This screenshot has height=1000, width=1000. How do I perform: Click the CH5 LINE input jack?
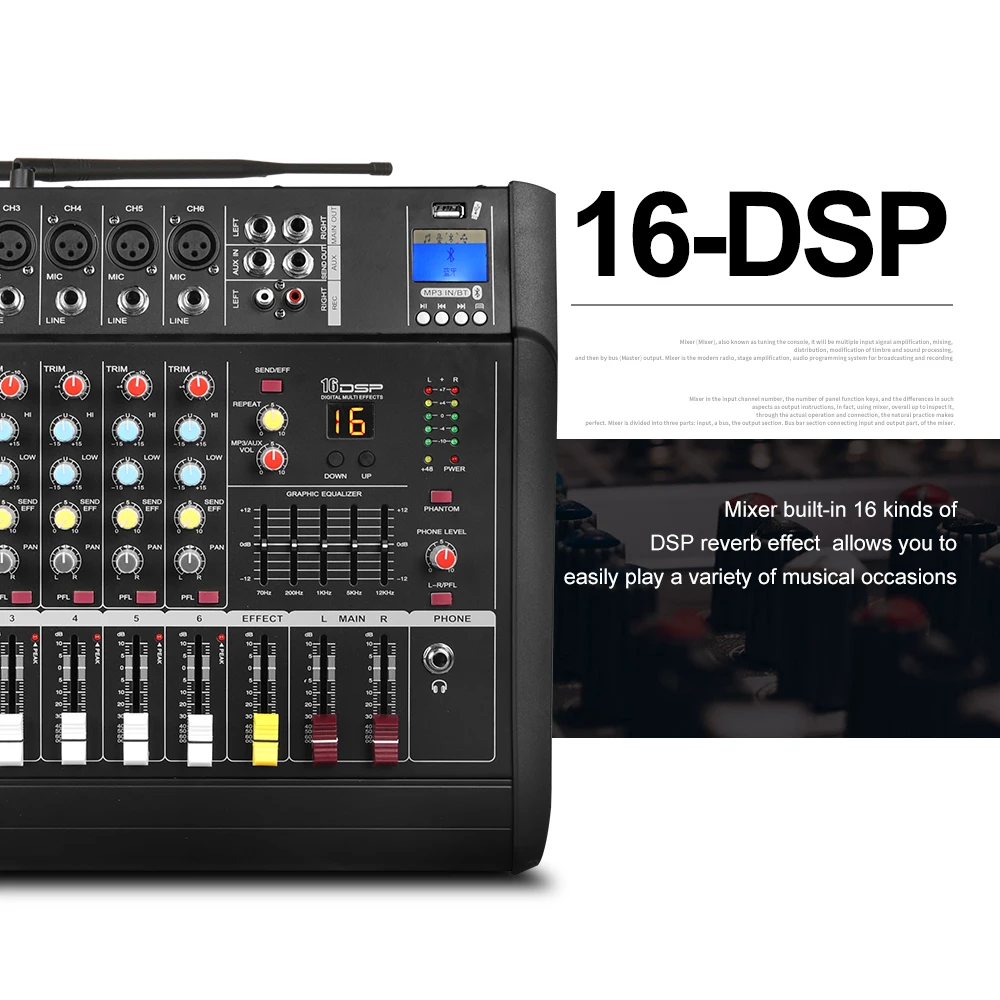pyautogui.click(x=133, y=300)
